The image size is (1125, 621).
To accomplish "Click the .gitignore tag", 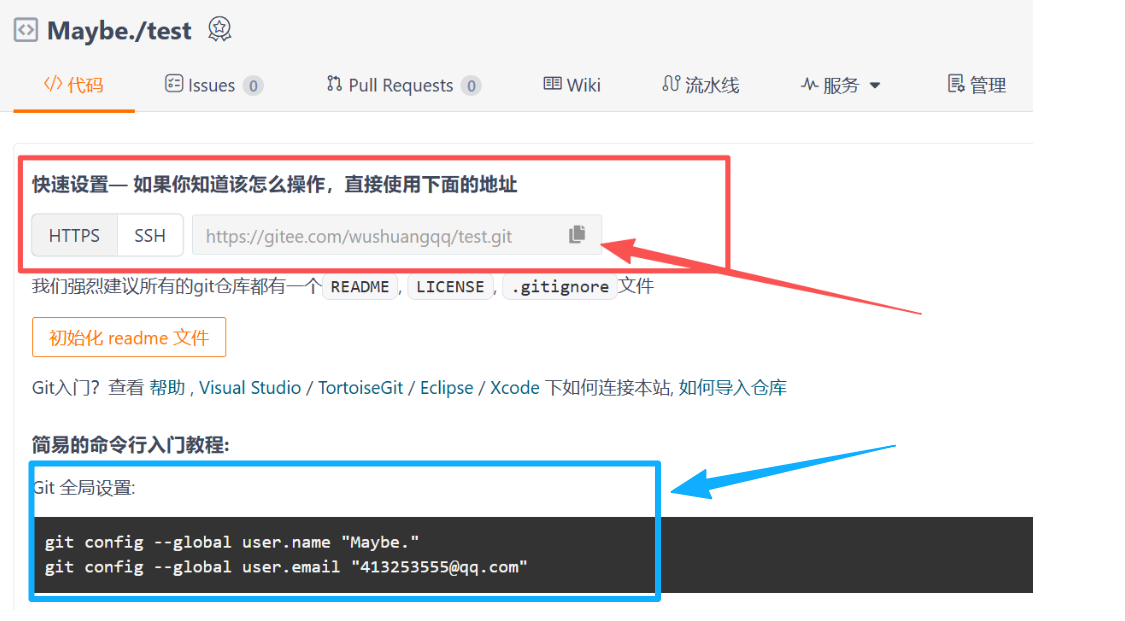I will (560, 287).
